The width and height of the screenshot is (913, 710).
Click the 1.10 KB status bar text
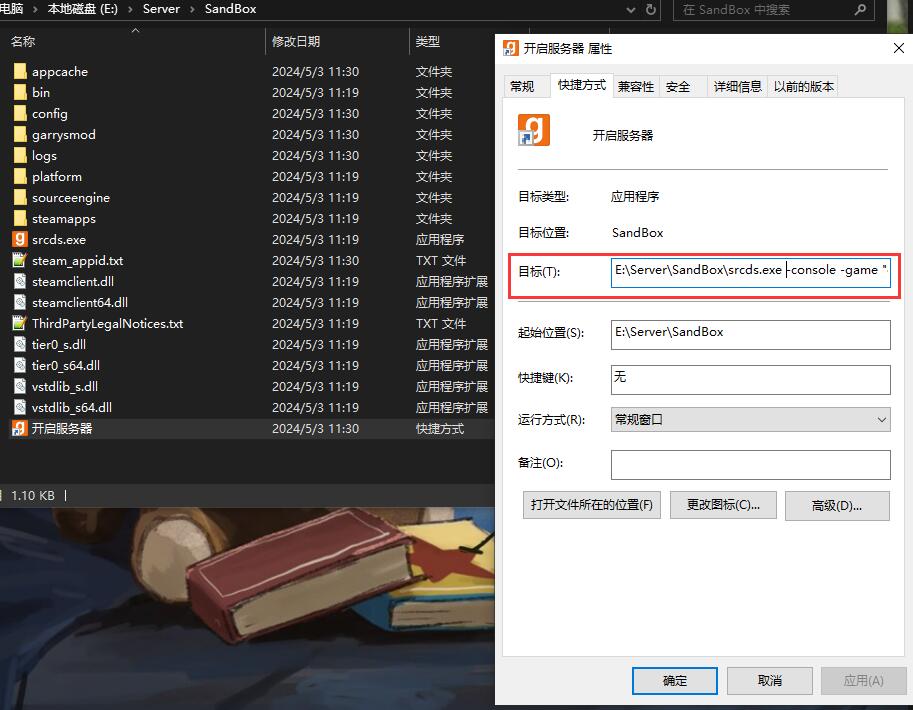pyautogui.click(x=33, y=496)
